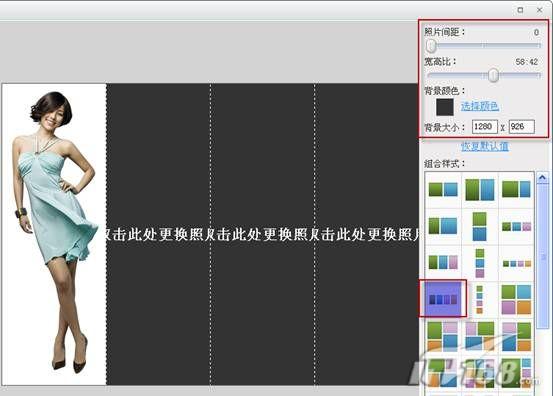Click the woman photo in first slot

(x=54, y=234)
